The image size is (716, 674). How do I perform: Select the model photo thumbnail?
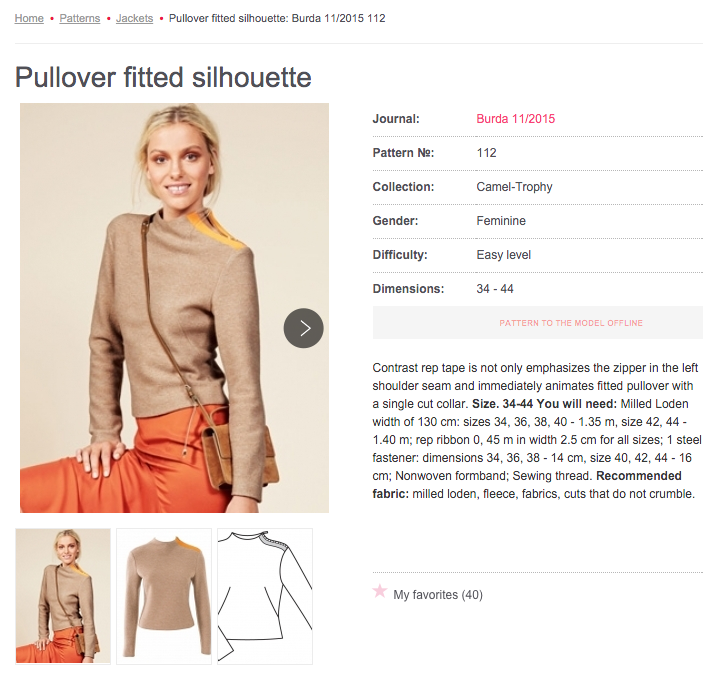(x=63, y=596)
